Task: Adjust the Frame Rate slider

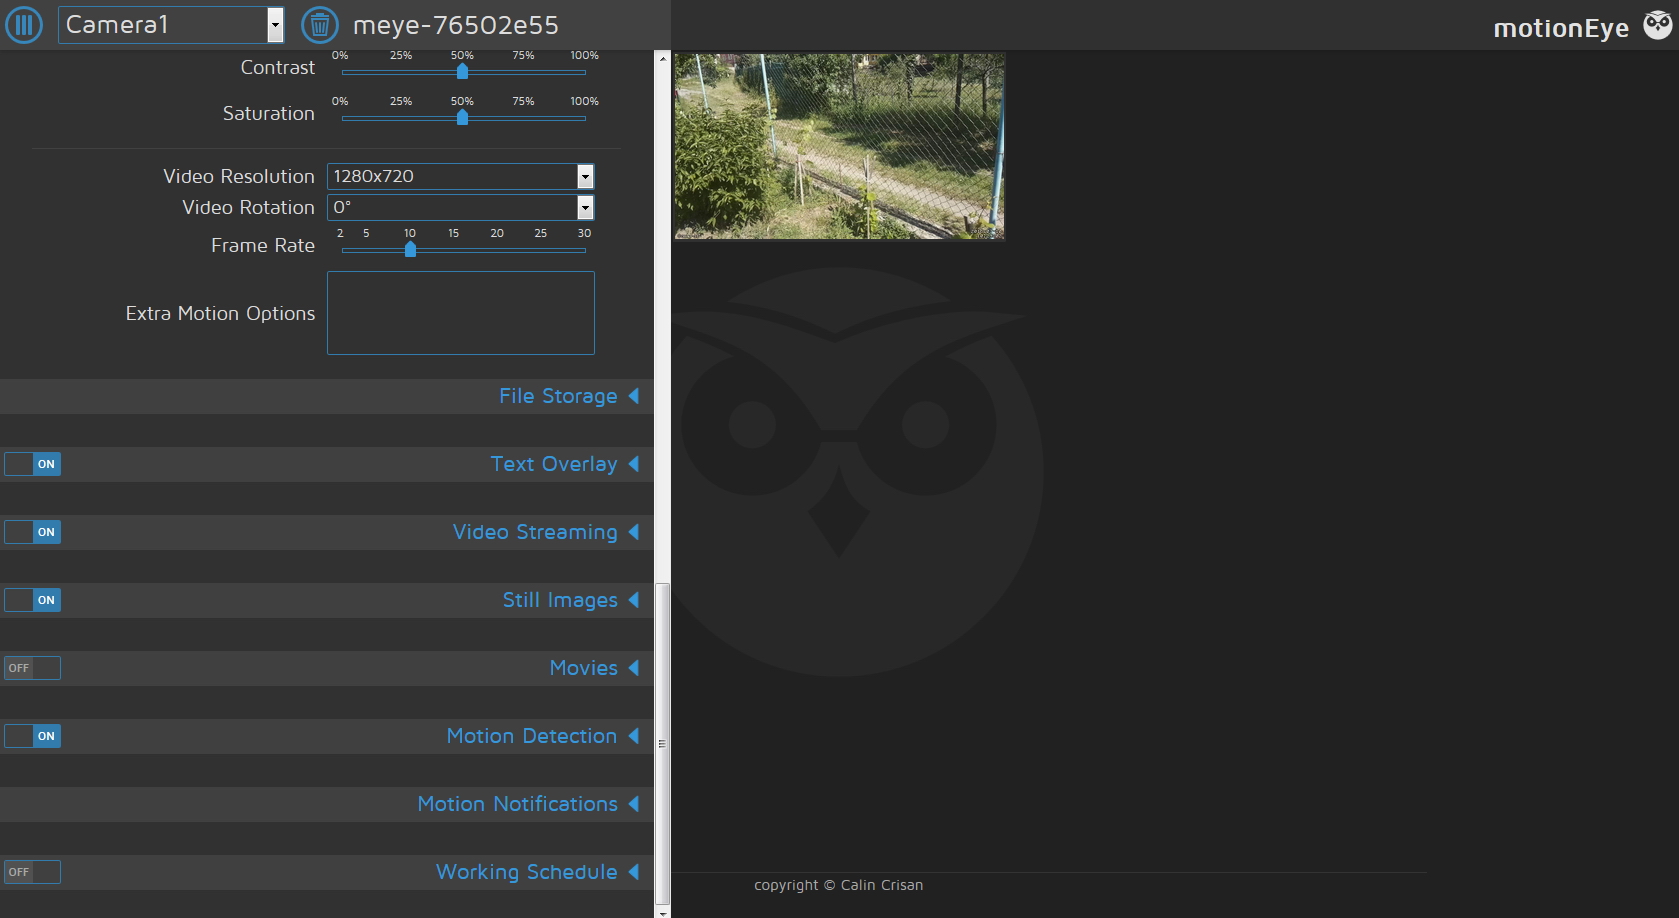Action: tap(410, 249)
